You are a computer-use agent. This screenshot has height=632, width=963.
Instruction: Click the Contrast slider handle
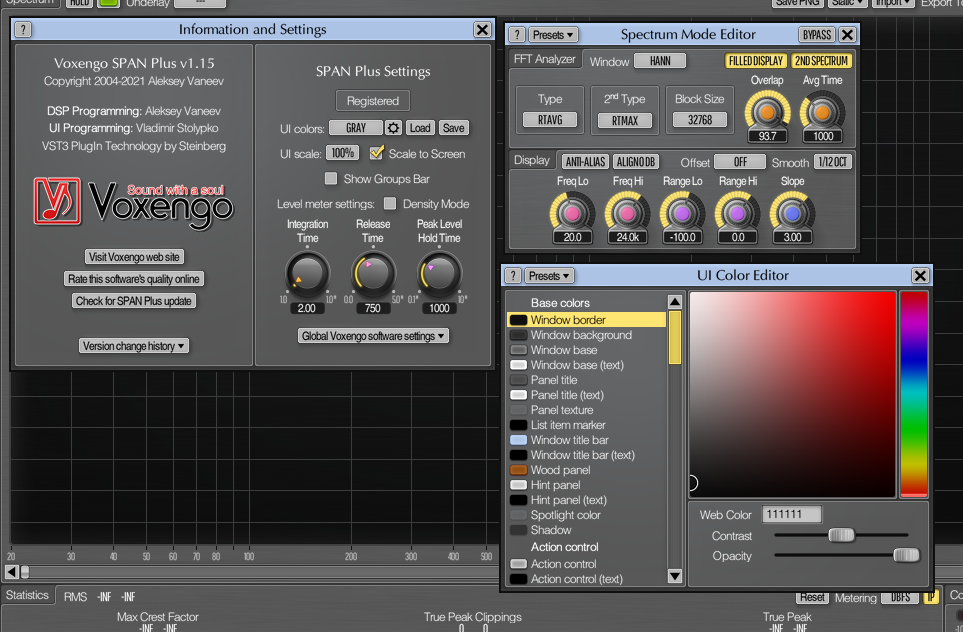(841, 535)
